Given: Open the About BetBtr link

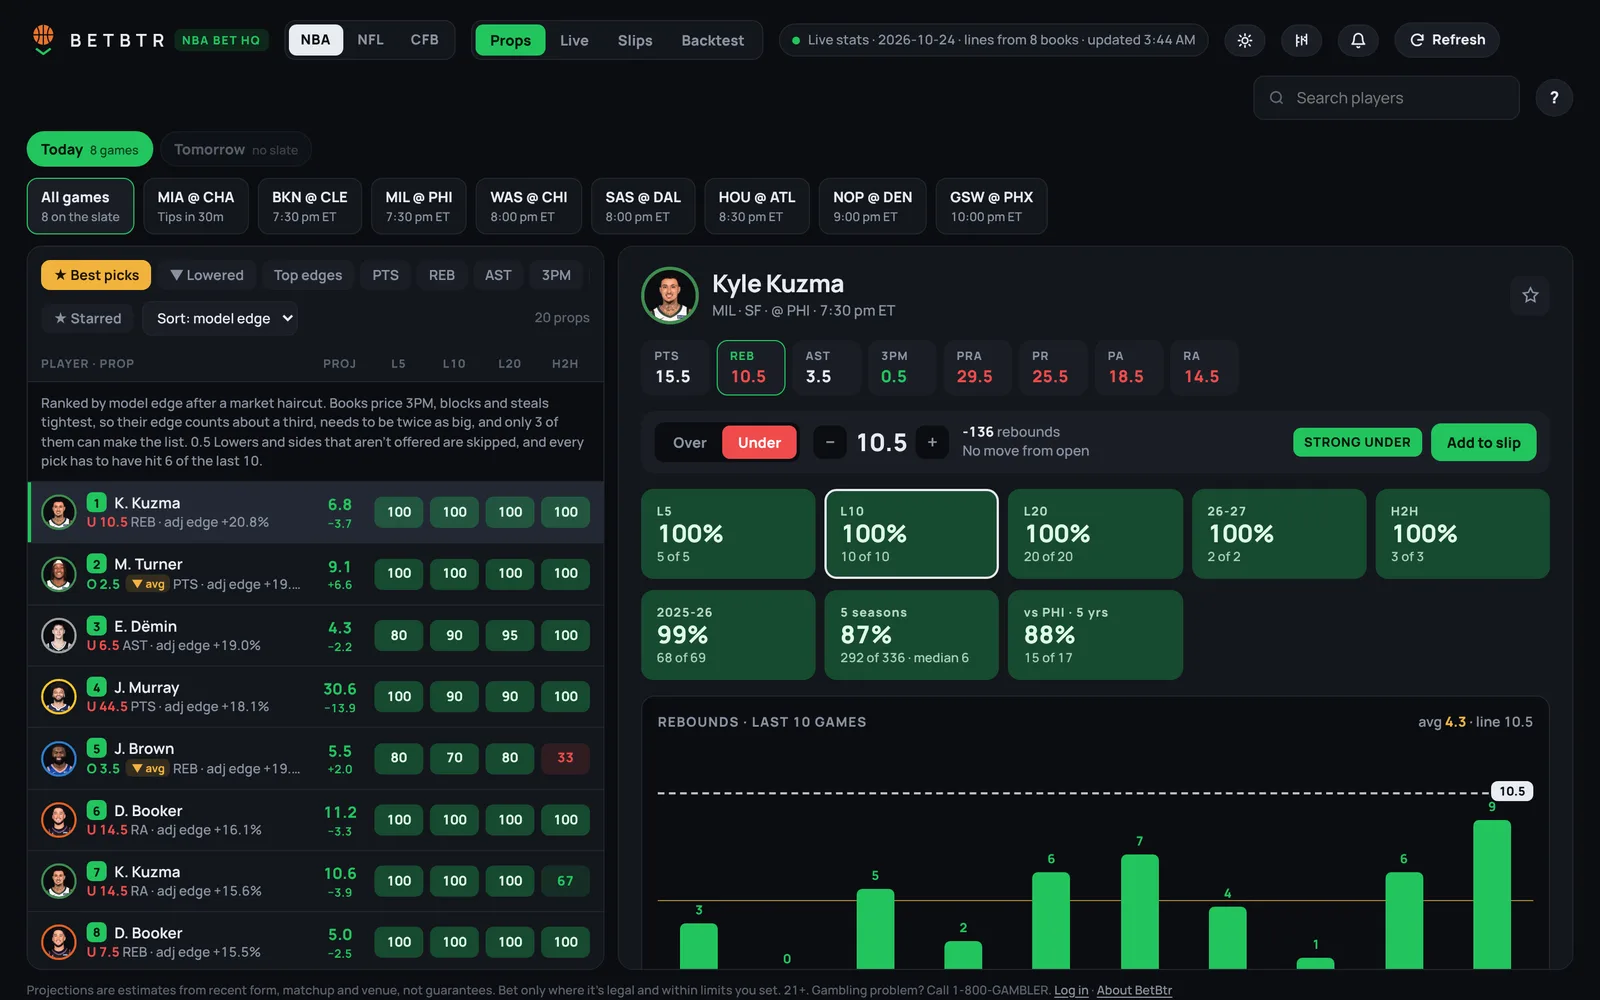Looking at the screenshot, I should pos(1134,990).
